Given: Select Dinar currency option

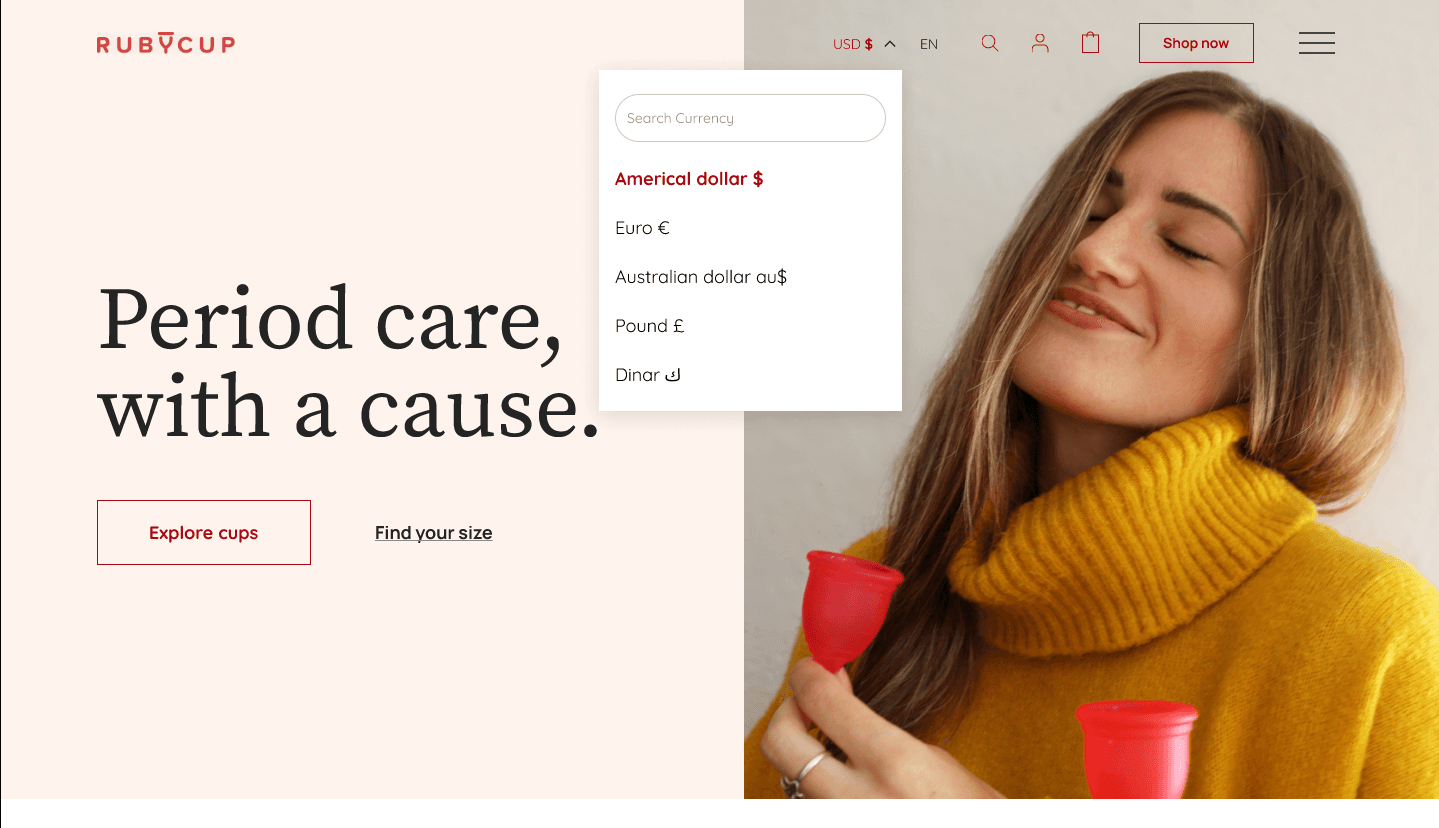Looking at the screenshot, I should 648,375.
